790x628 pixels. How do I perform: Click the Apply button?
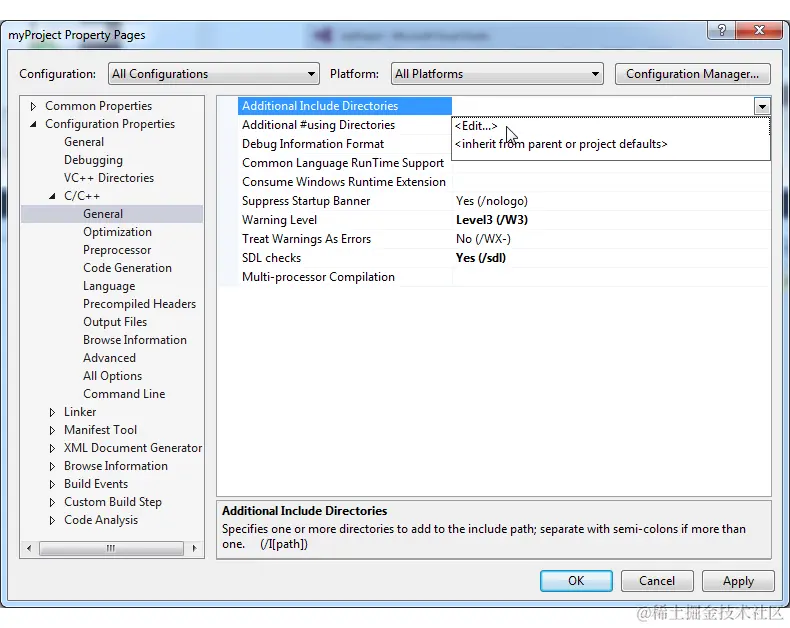(x=738, y=581)
